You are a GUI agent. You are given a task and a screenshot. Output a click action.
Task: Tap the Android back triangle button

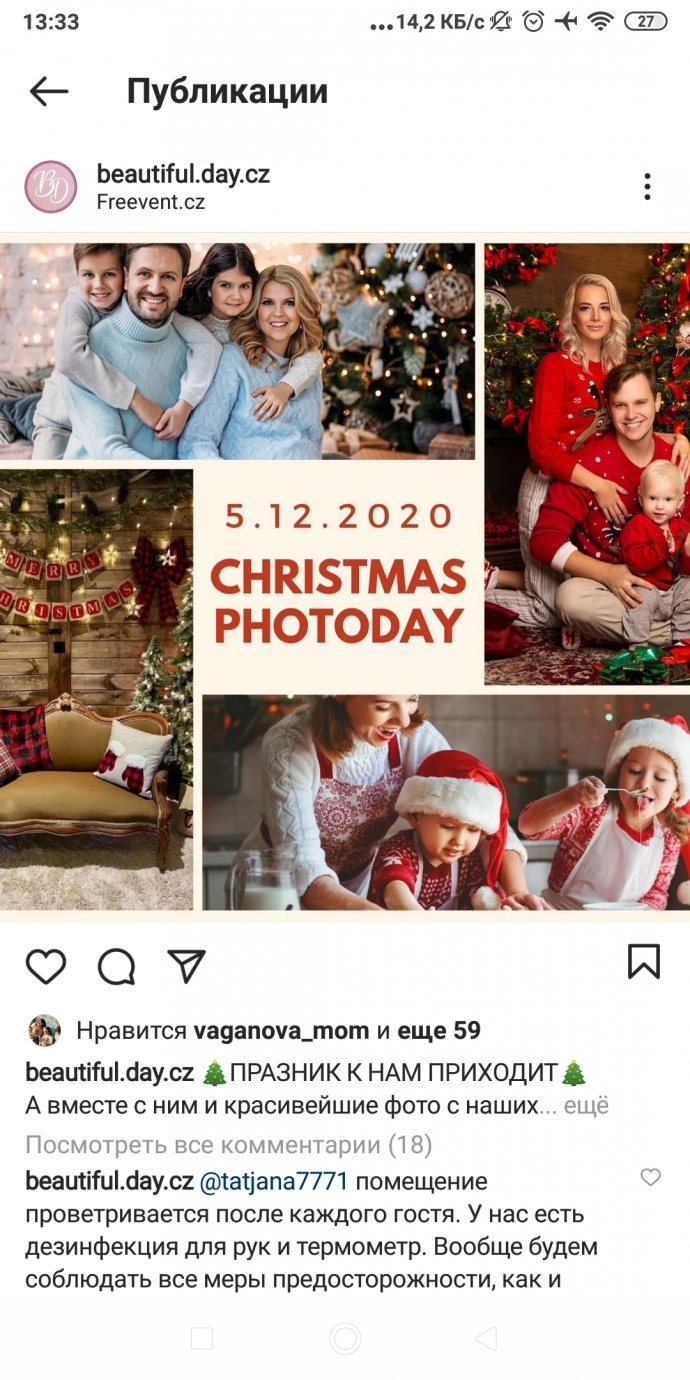click(x=486, y=1338)
